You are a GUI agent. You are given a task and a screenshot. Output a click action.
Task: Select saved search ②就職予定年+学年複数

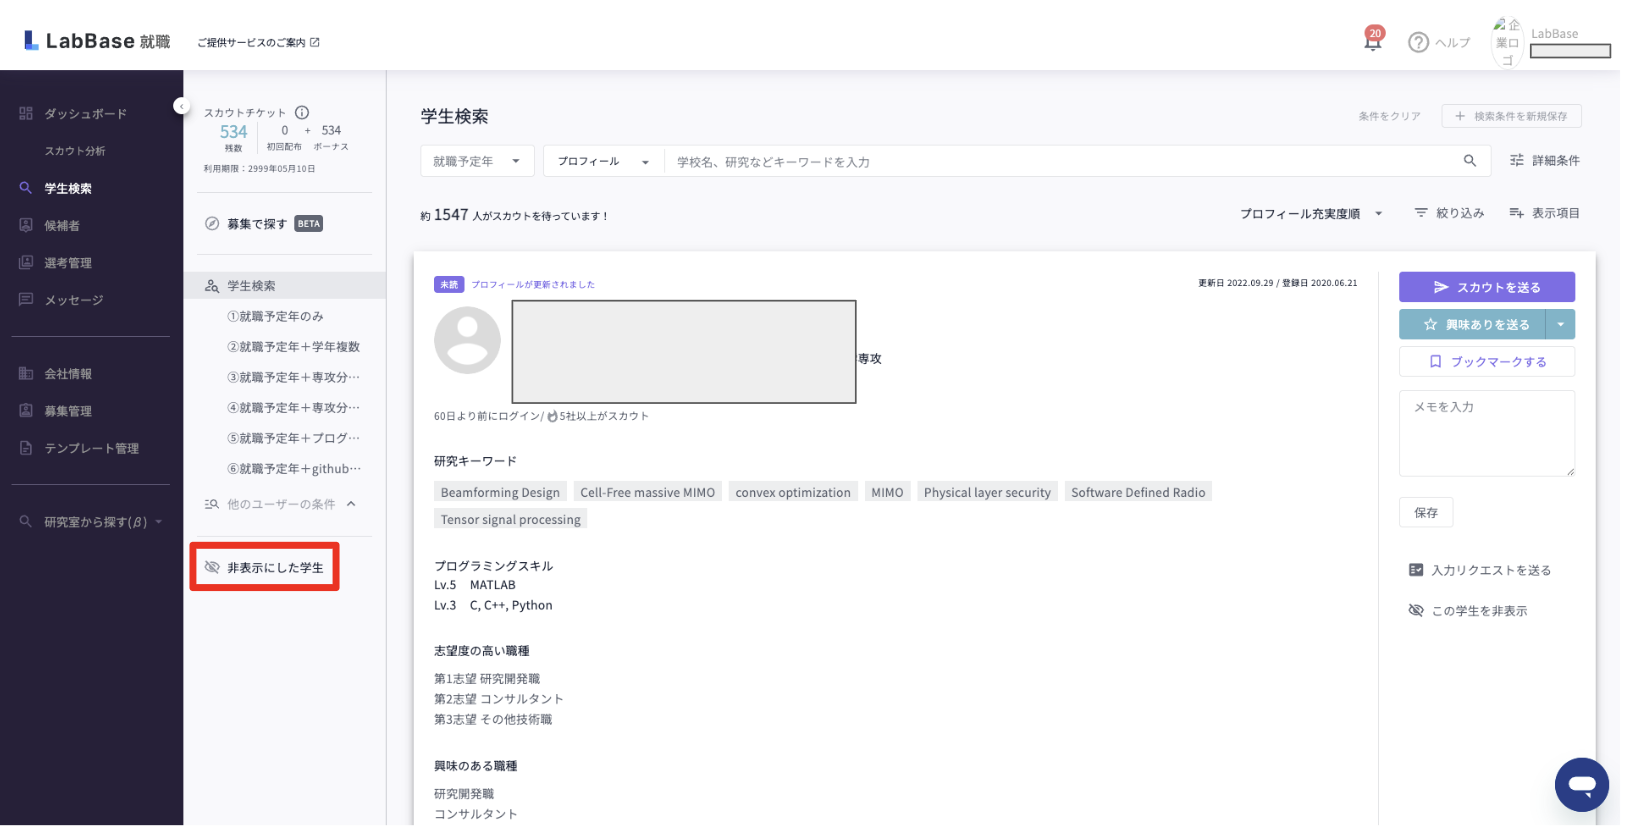[293, 347]
